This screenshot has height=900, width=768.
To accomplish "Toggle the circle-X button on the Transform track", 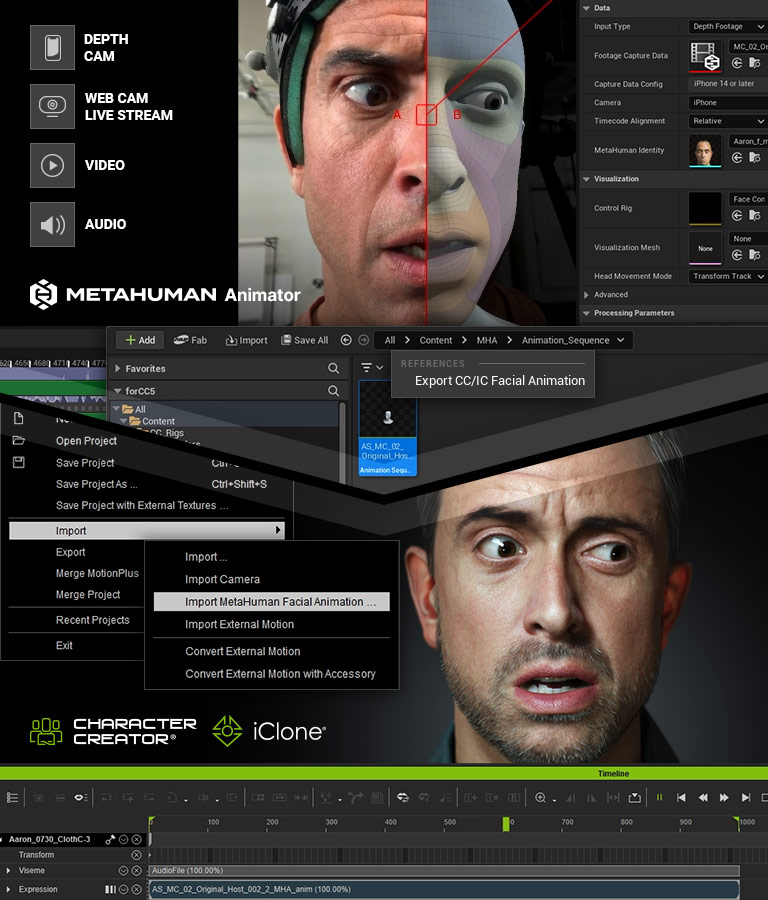I will [x=137, y=855].
